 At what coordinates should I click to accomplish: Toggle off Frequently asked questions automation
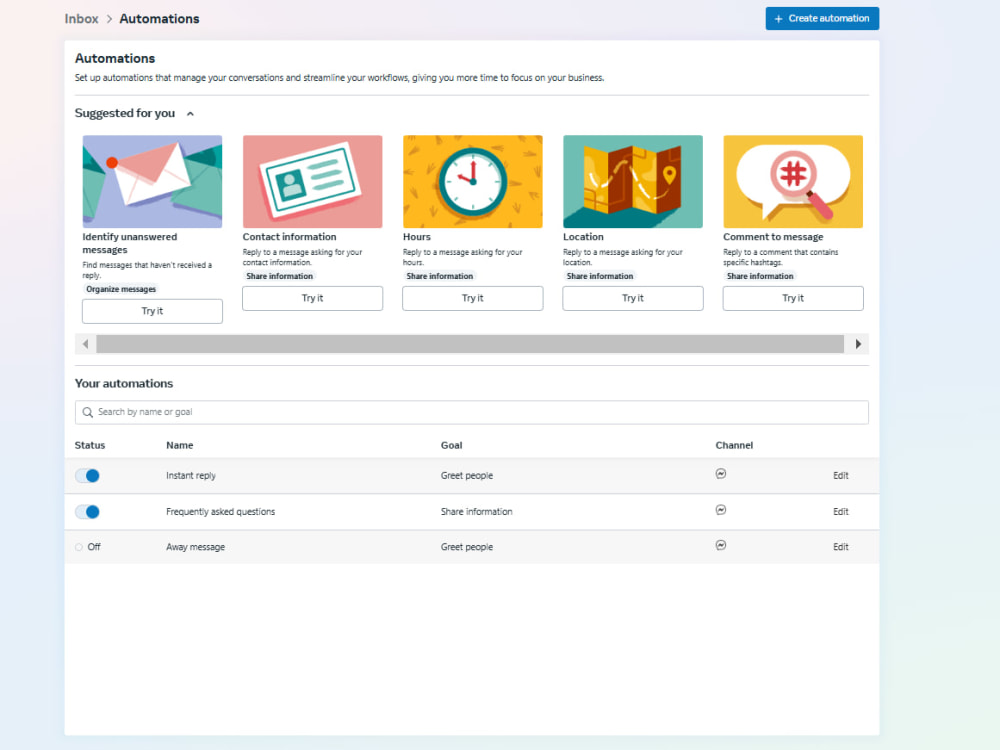[87, 511]
